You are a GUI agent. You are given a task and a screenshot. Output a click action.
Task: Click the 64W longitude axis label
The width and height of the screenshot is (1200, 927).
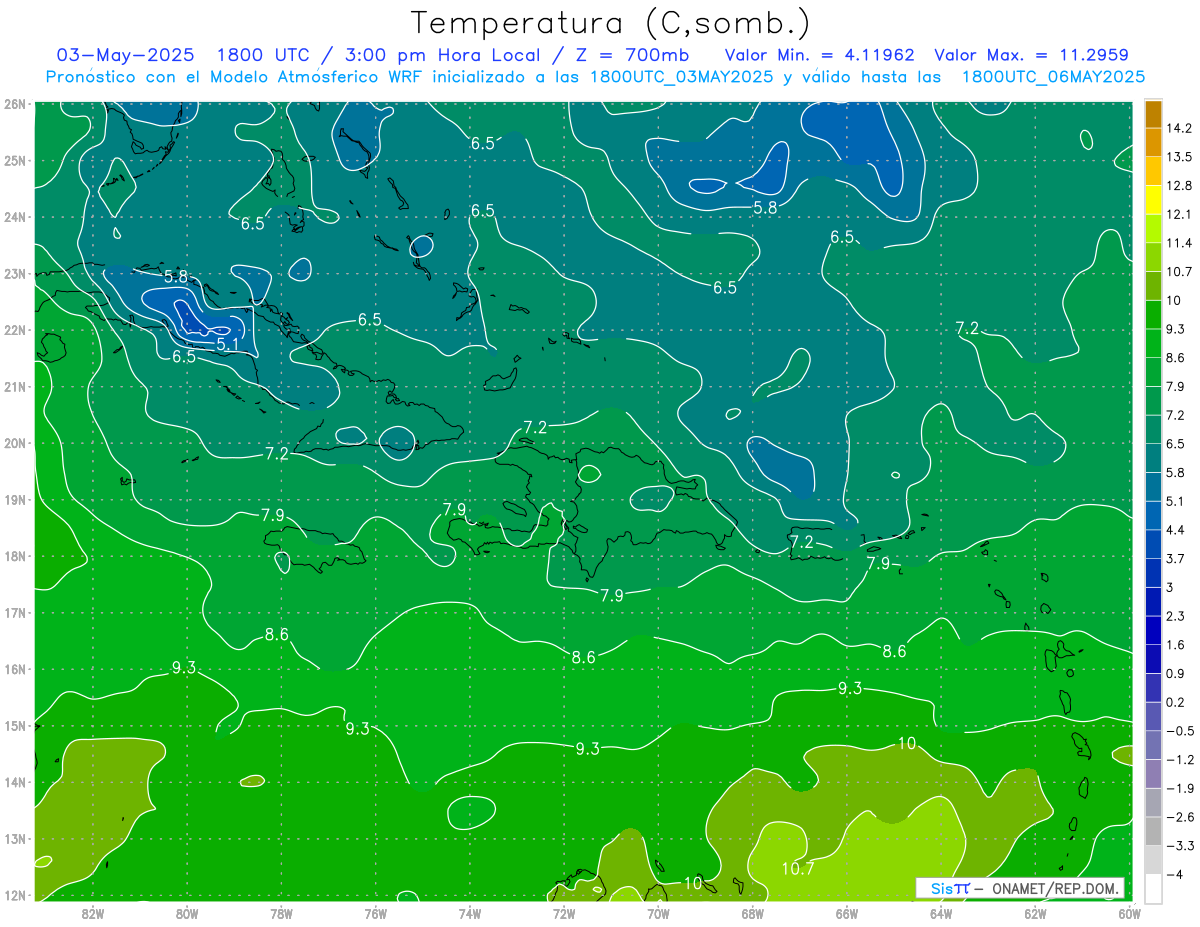[941, 913]
